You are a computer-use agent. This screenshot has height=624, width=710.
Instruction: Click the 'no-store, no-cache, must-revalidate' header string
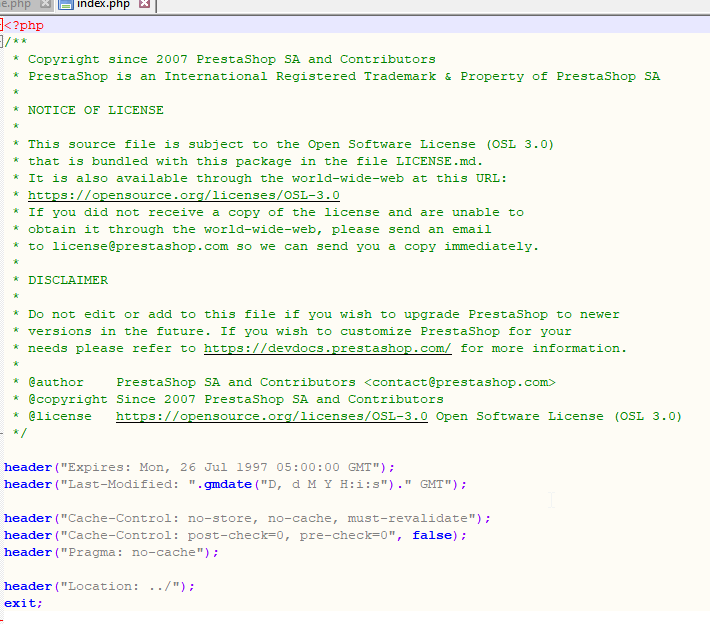point(331,518)
